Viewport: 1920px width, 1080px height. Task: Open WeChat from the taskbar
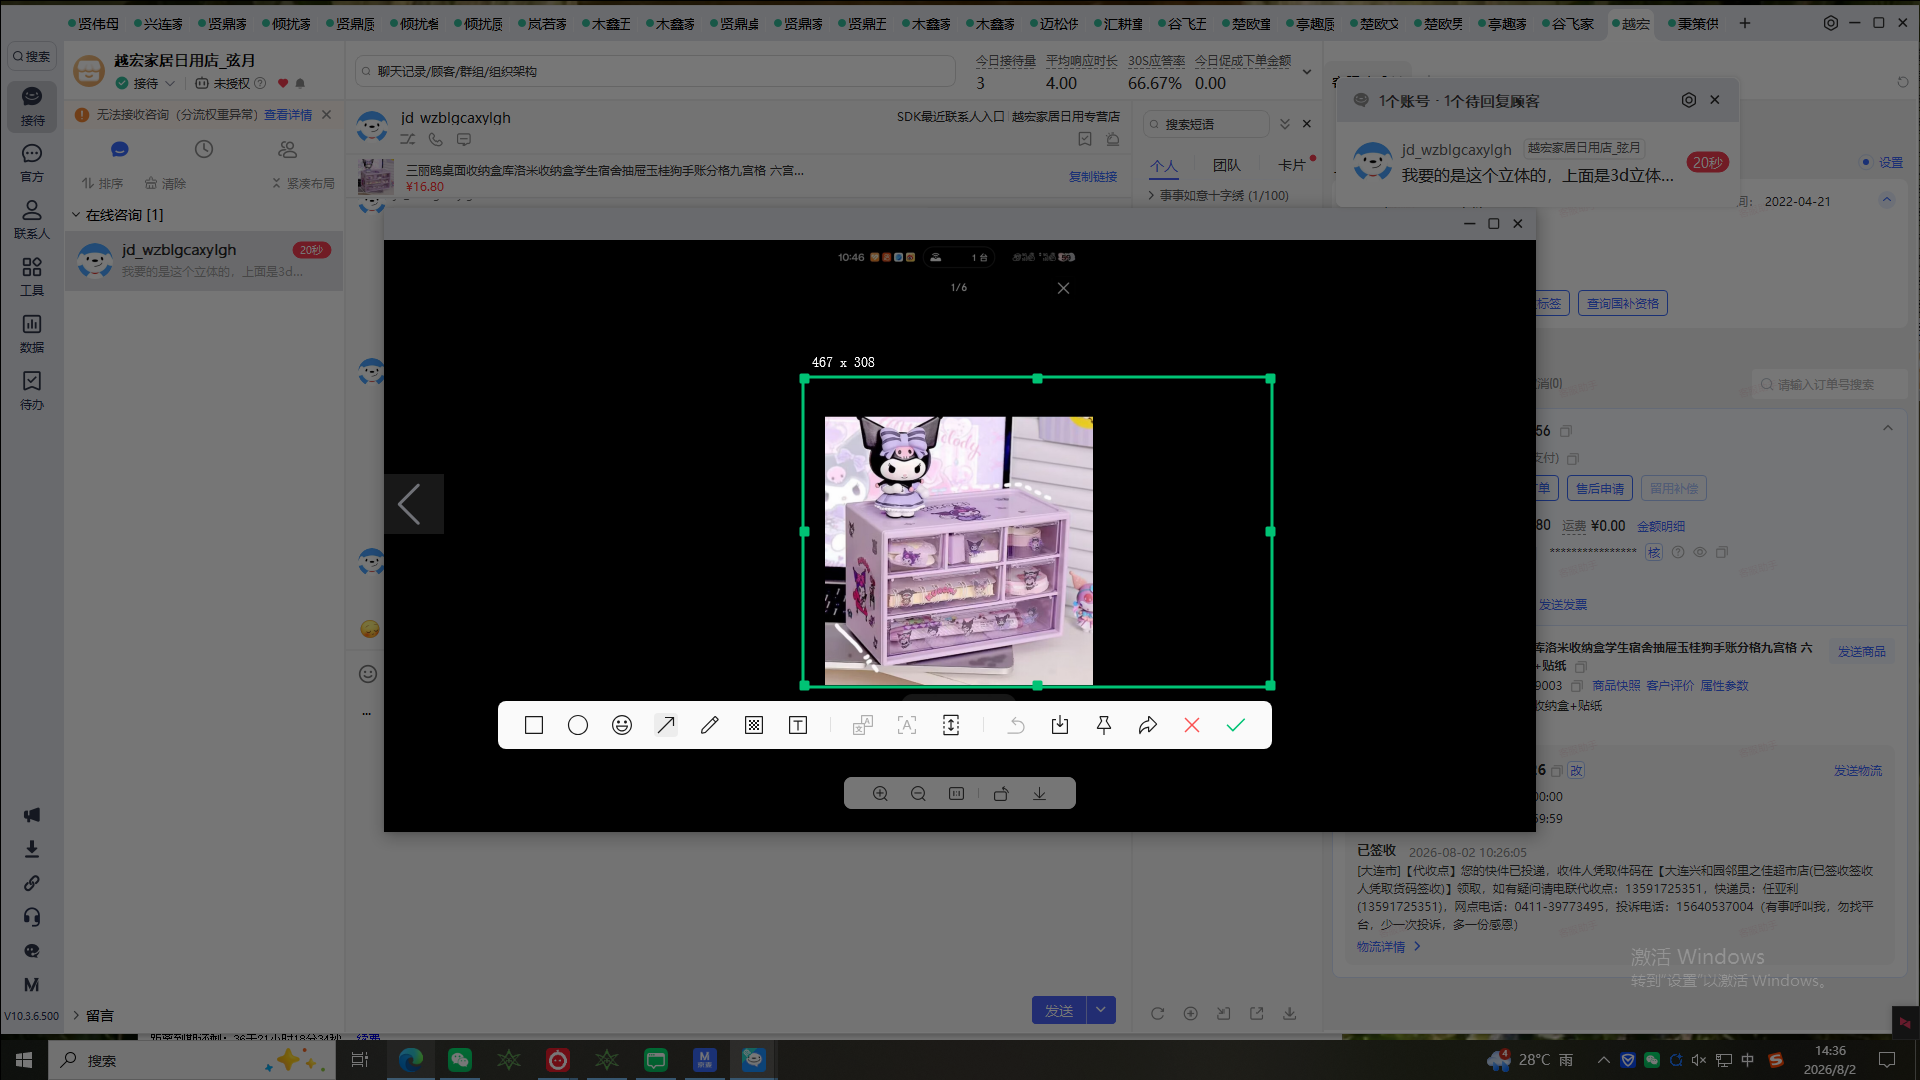pos(459,1060)
